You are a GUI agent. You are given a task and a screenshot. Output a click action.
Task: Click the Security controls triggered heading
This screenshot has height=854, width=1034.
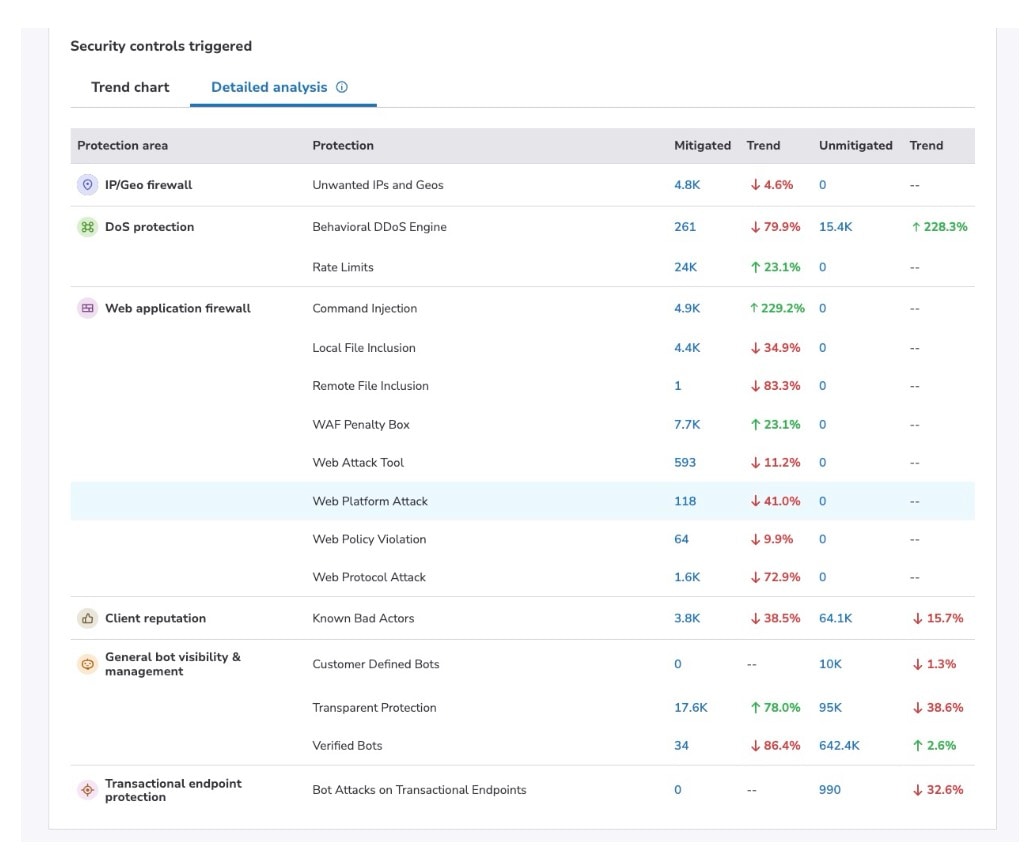(x=161, y=46)
